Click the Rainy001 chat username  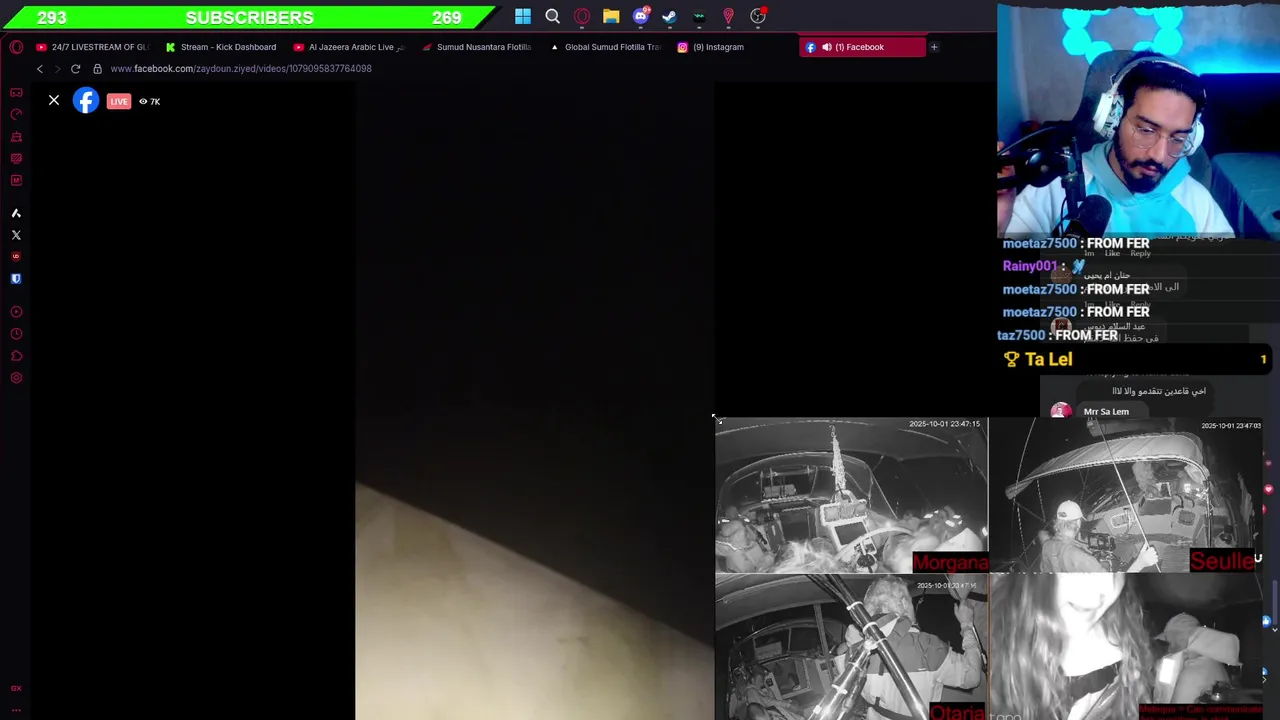1030,266
